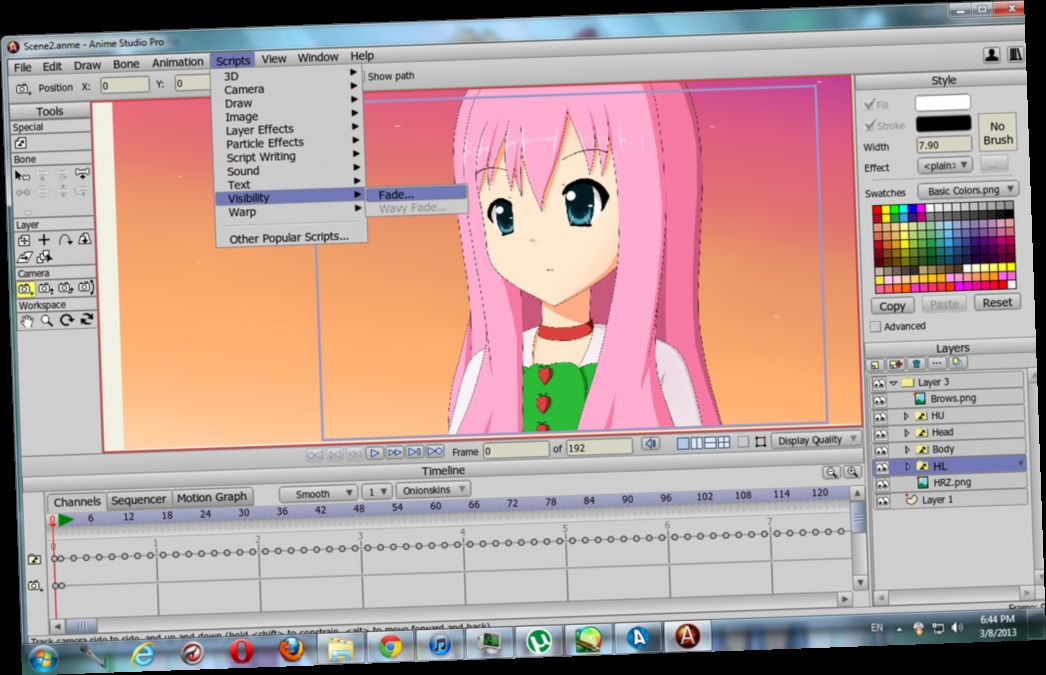Toggle audio mute speaker icon
The height and width of the screenshot is (675, 1046).
(x=650, y=444)
